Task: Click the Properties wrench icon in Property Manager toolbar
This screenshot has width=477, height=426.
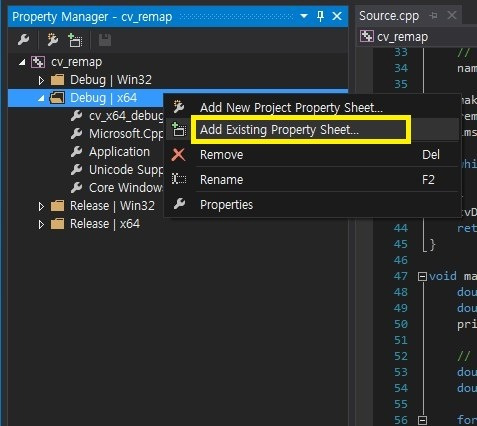Action: (x=23, y=40)
